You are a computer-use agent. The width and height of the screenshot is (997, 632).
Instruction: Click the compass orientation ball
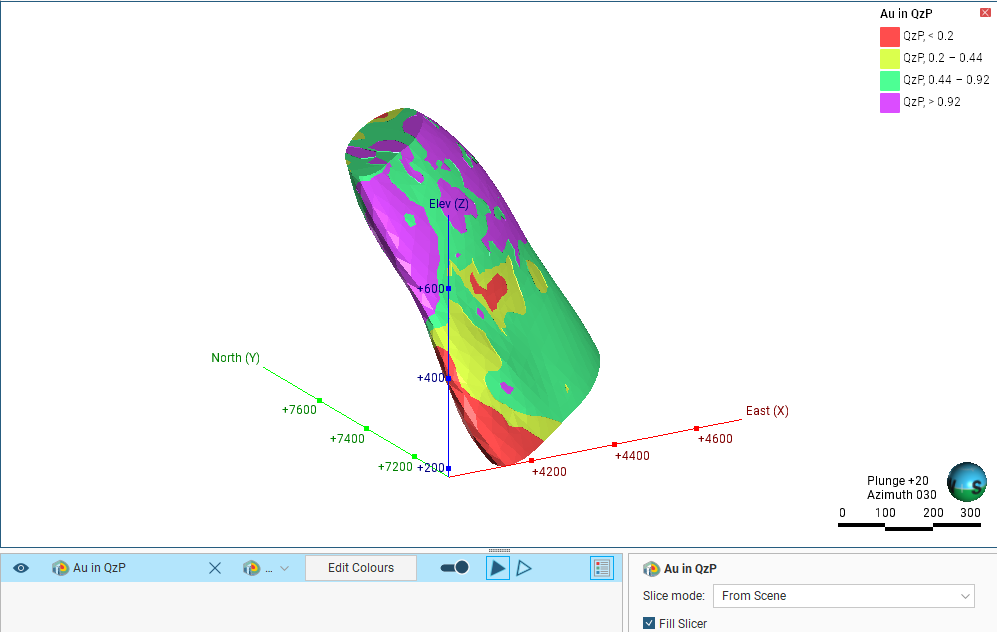point(966,481)
